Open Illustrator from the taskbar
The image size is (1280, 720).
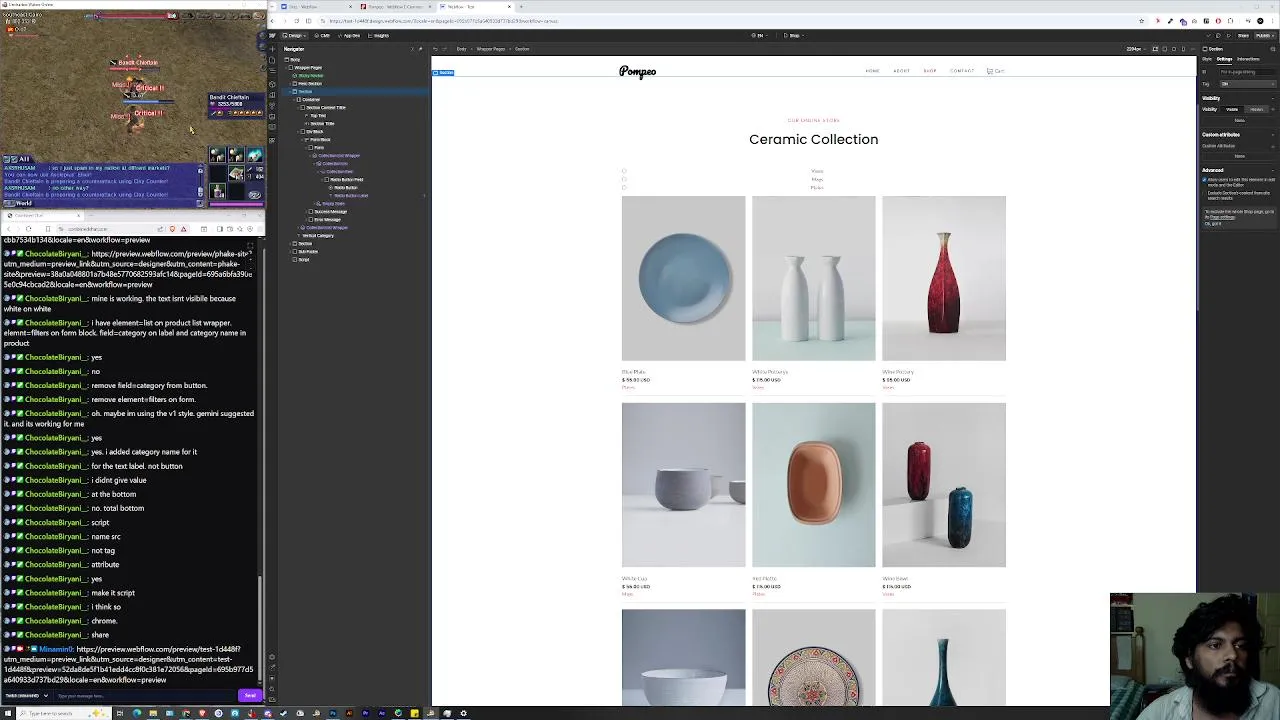[x=349, y=713]
